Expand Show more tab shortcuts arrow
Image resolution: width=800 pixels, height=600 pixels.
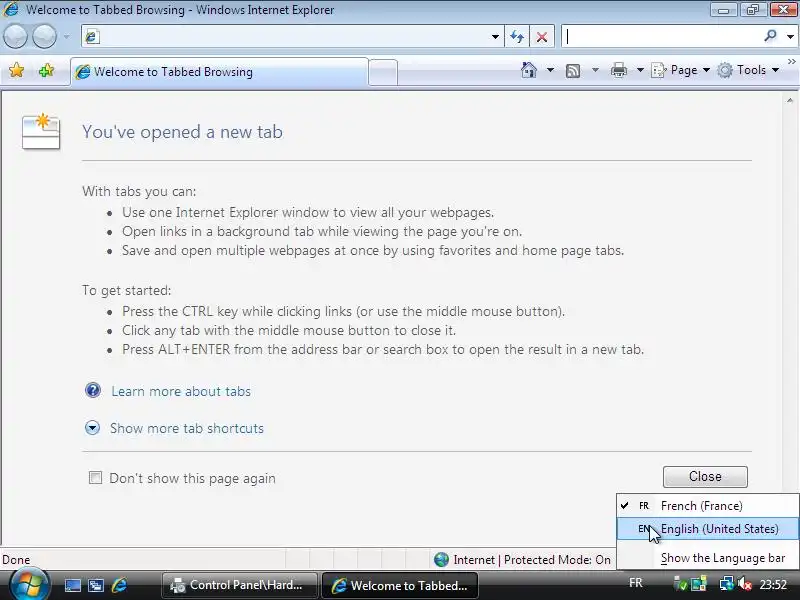[x=92, y=428]
